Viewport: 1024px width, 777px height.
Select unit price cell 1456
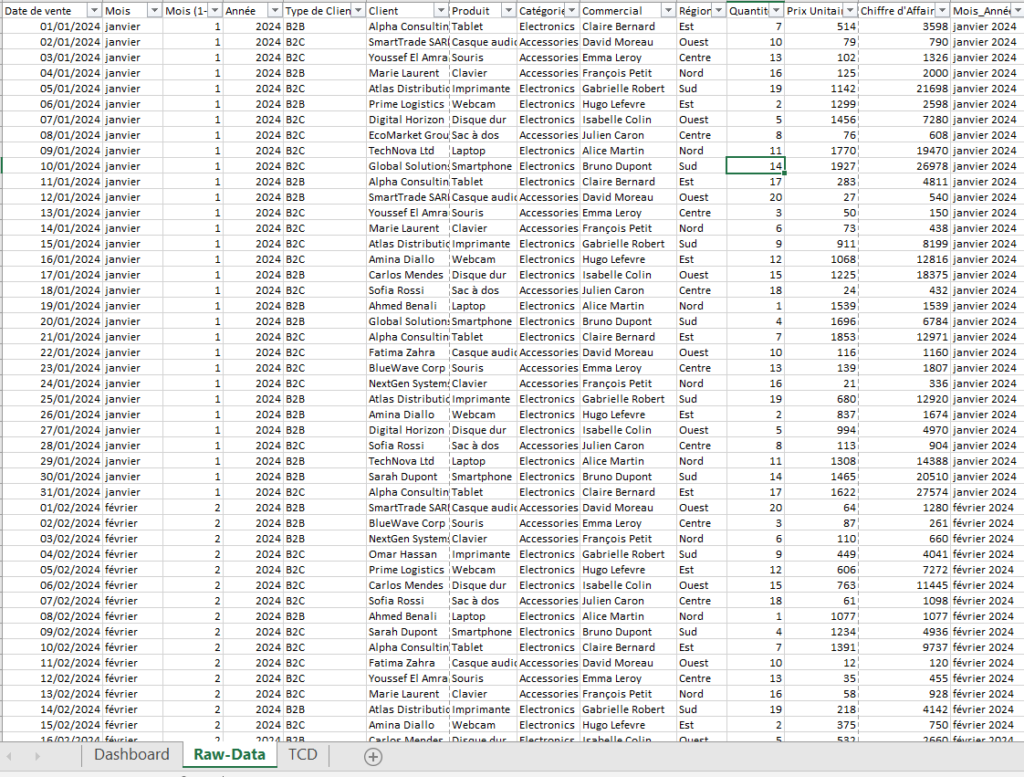(821, 120)
